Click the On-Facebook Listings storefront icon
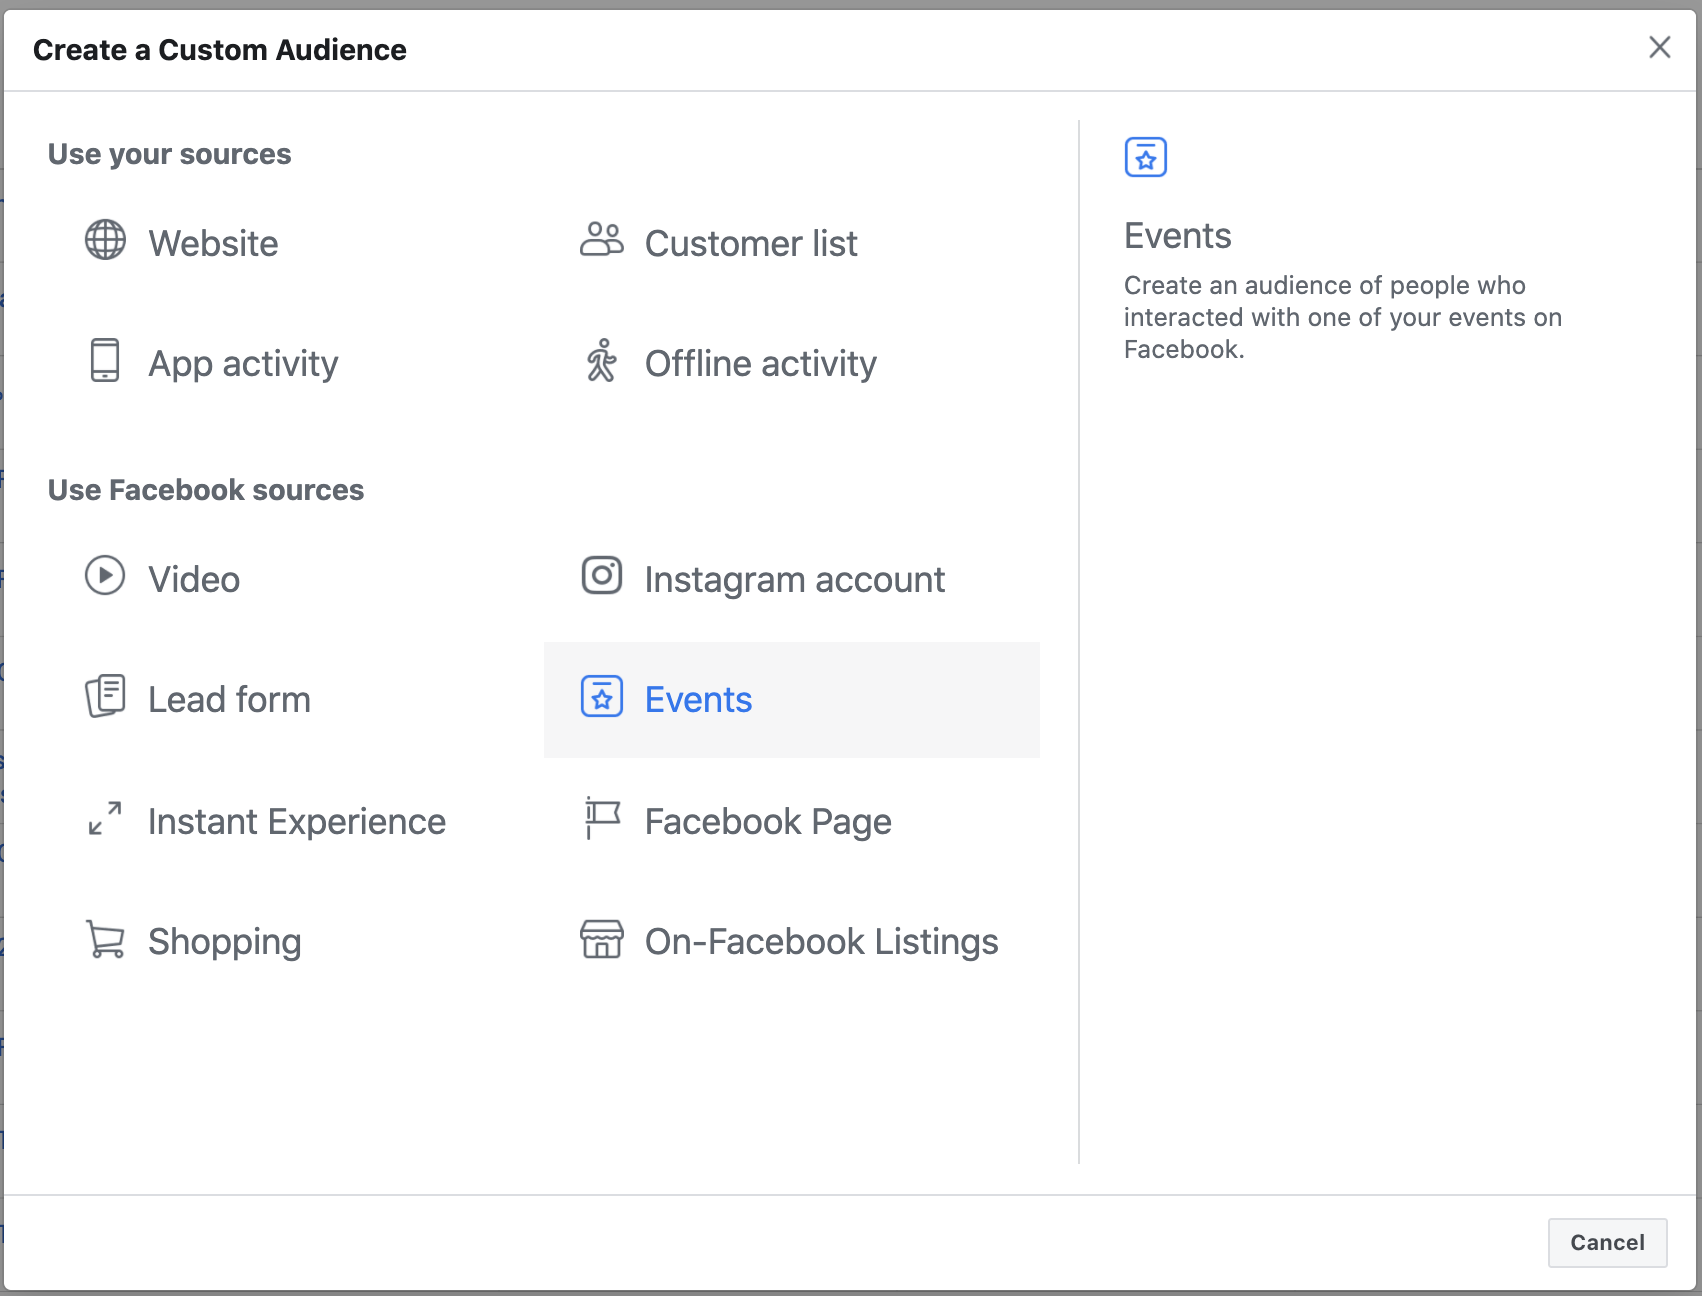 click(602, 939)
